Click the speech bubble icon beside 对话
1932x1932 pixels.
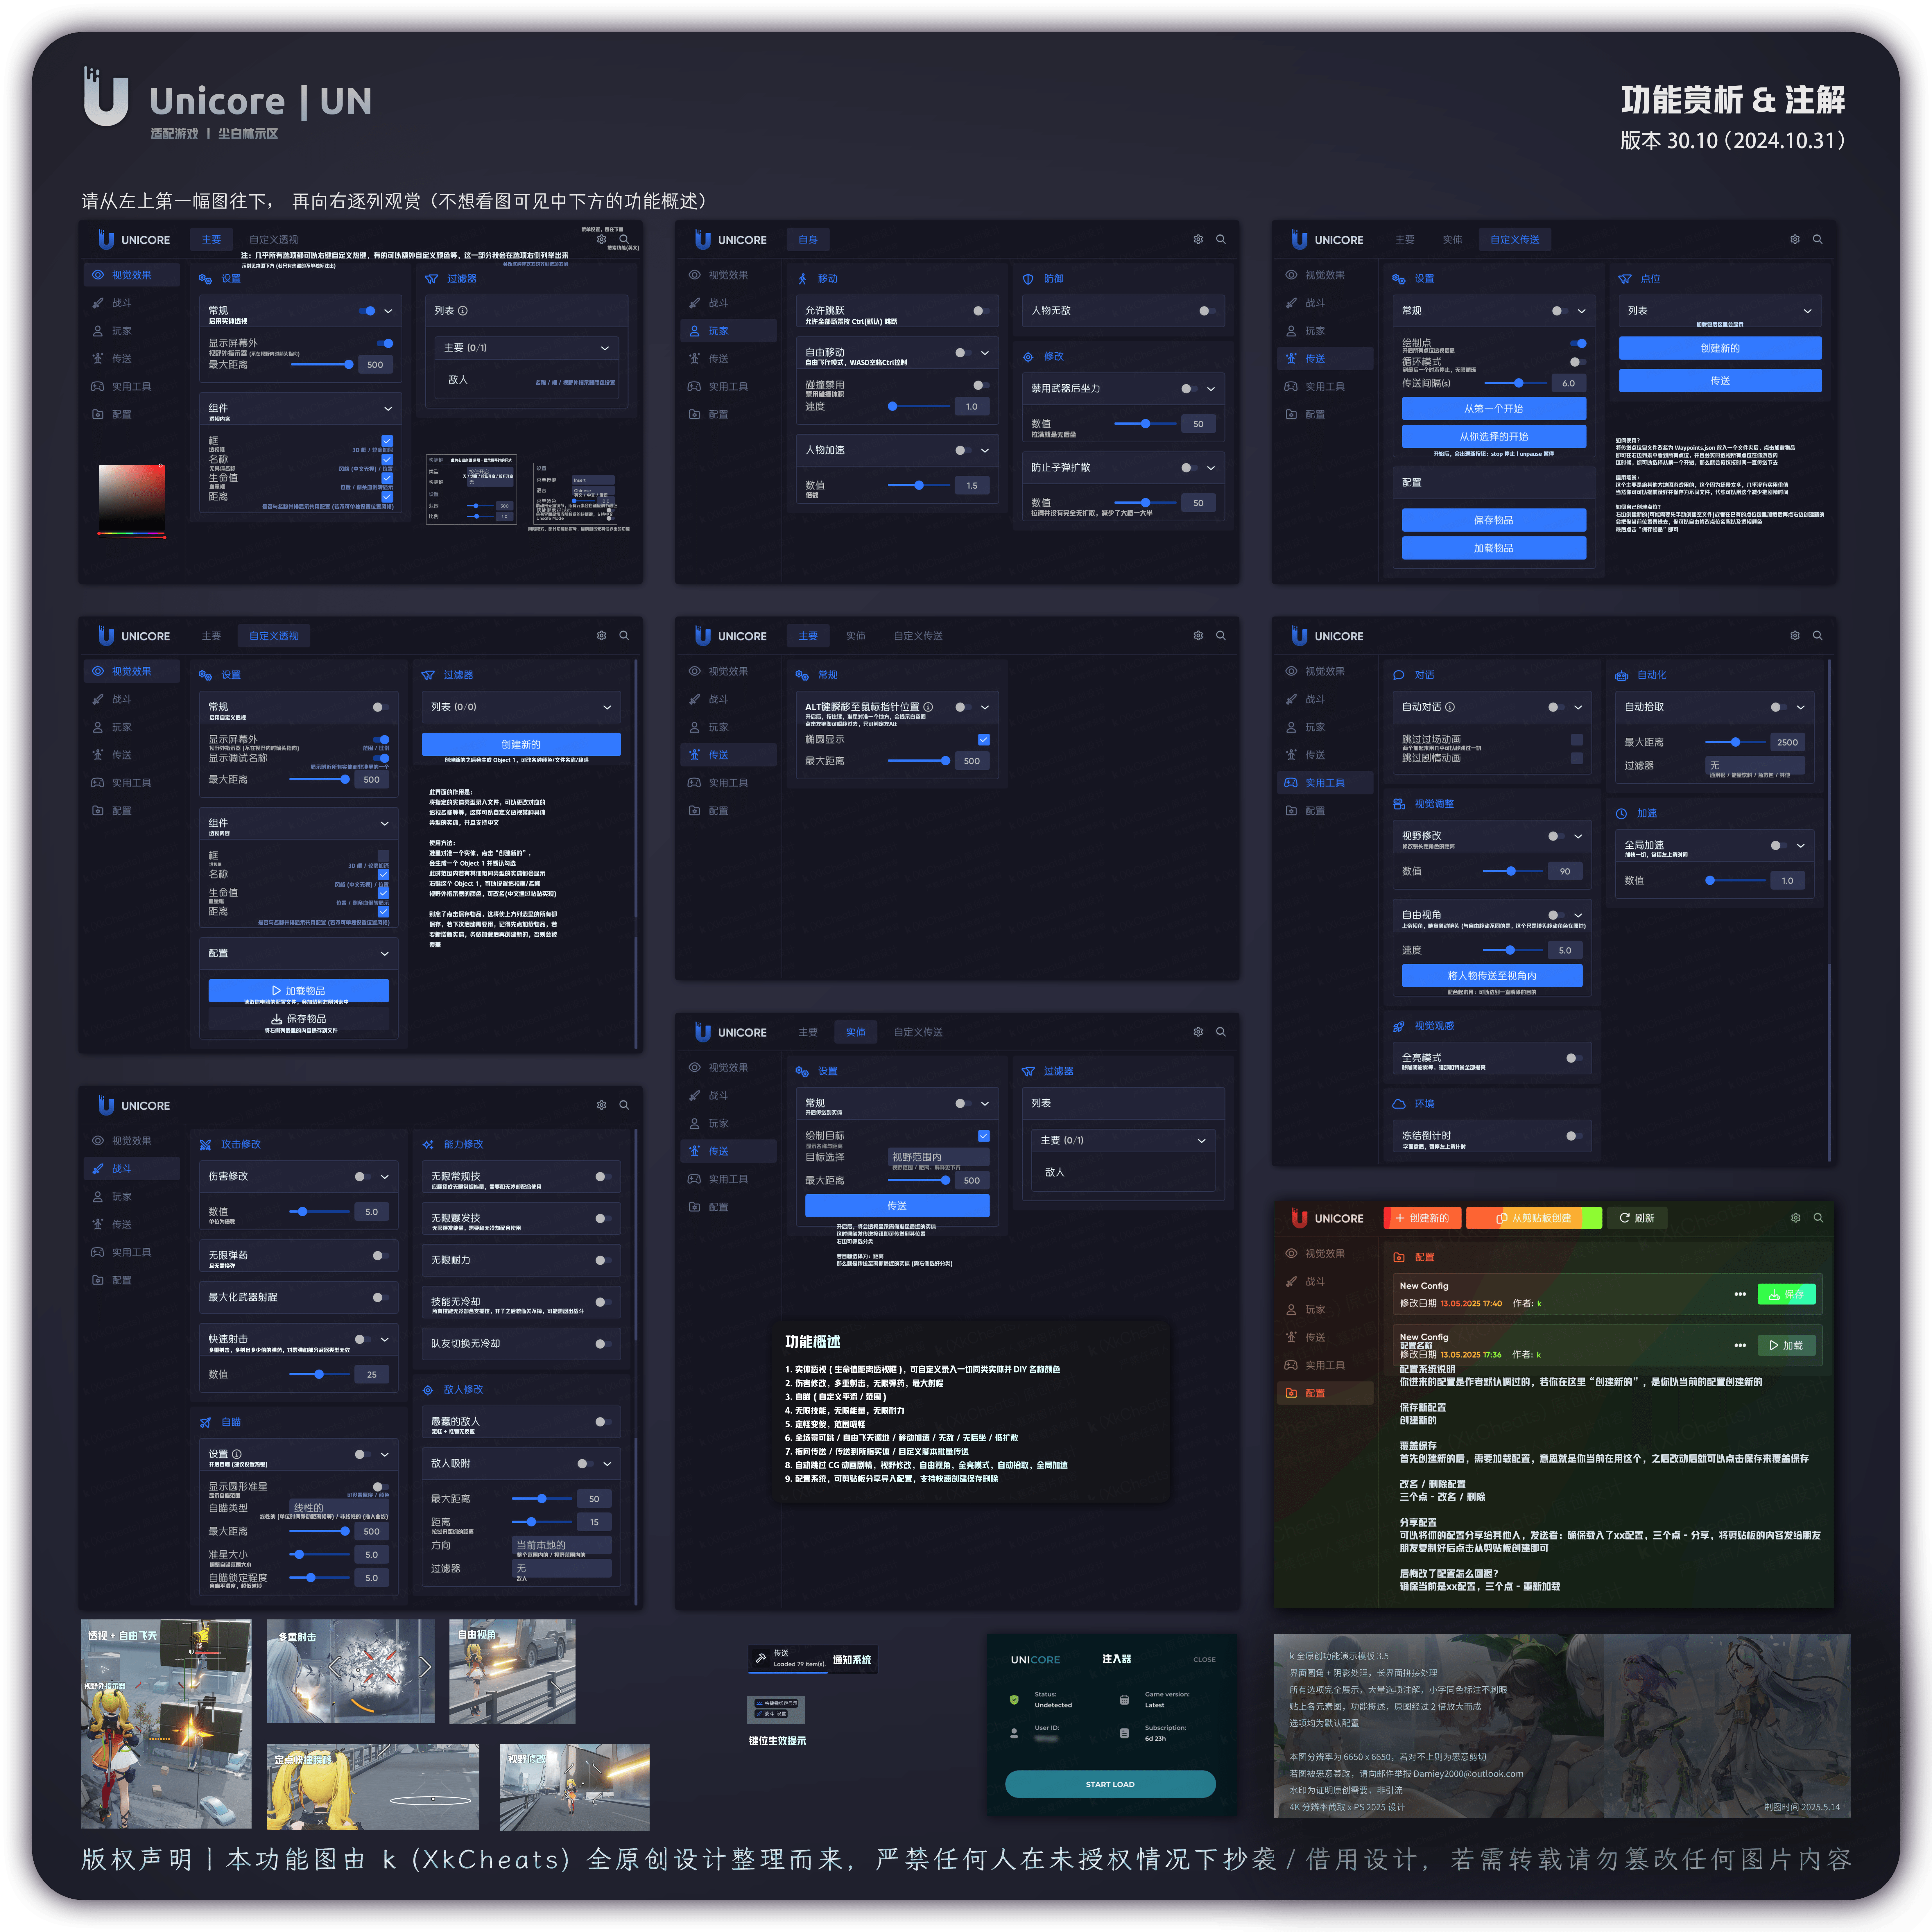(x=1399, y=675)
